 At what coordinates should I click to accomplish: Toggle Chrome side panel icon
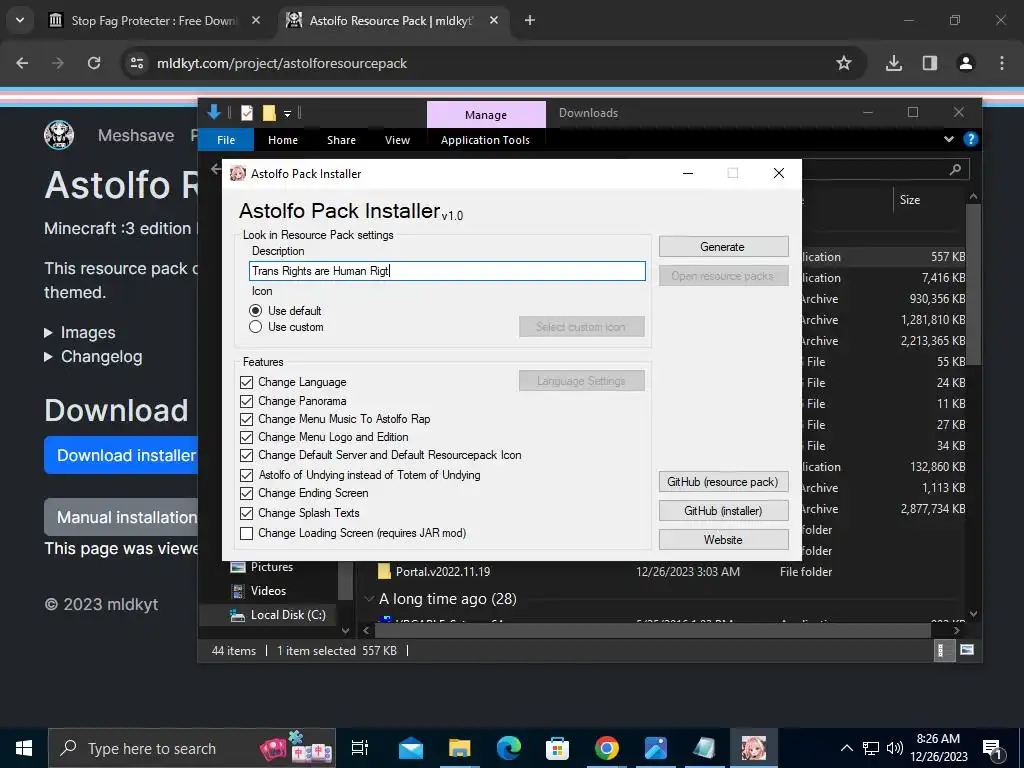[x=929, y=63]
